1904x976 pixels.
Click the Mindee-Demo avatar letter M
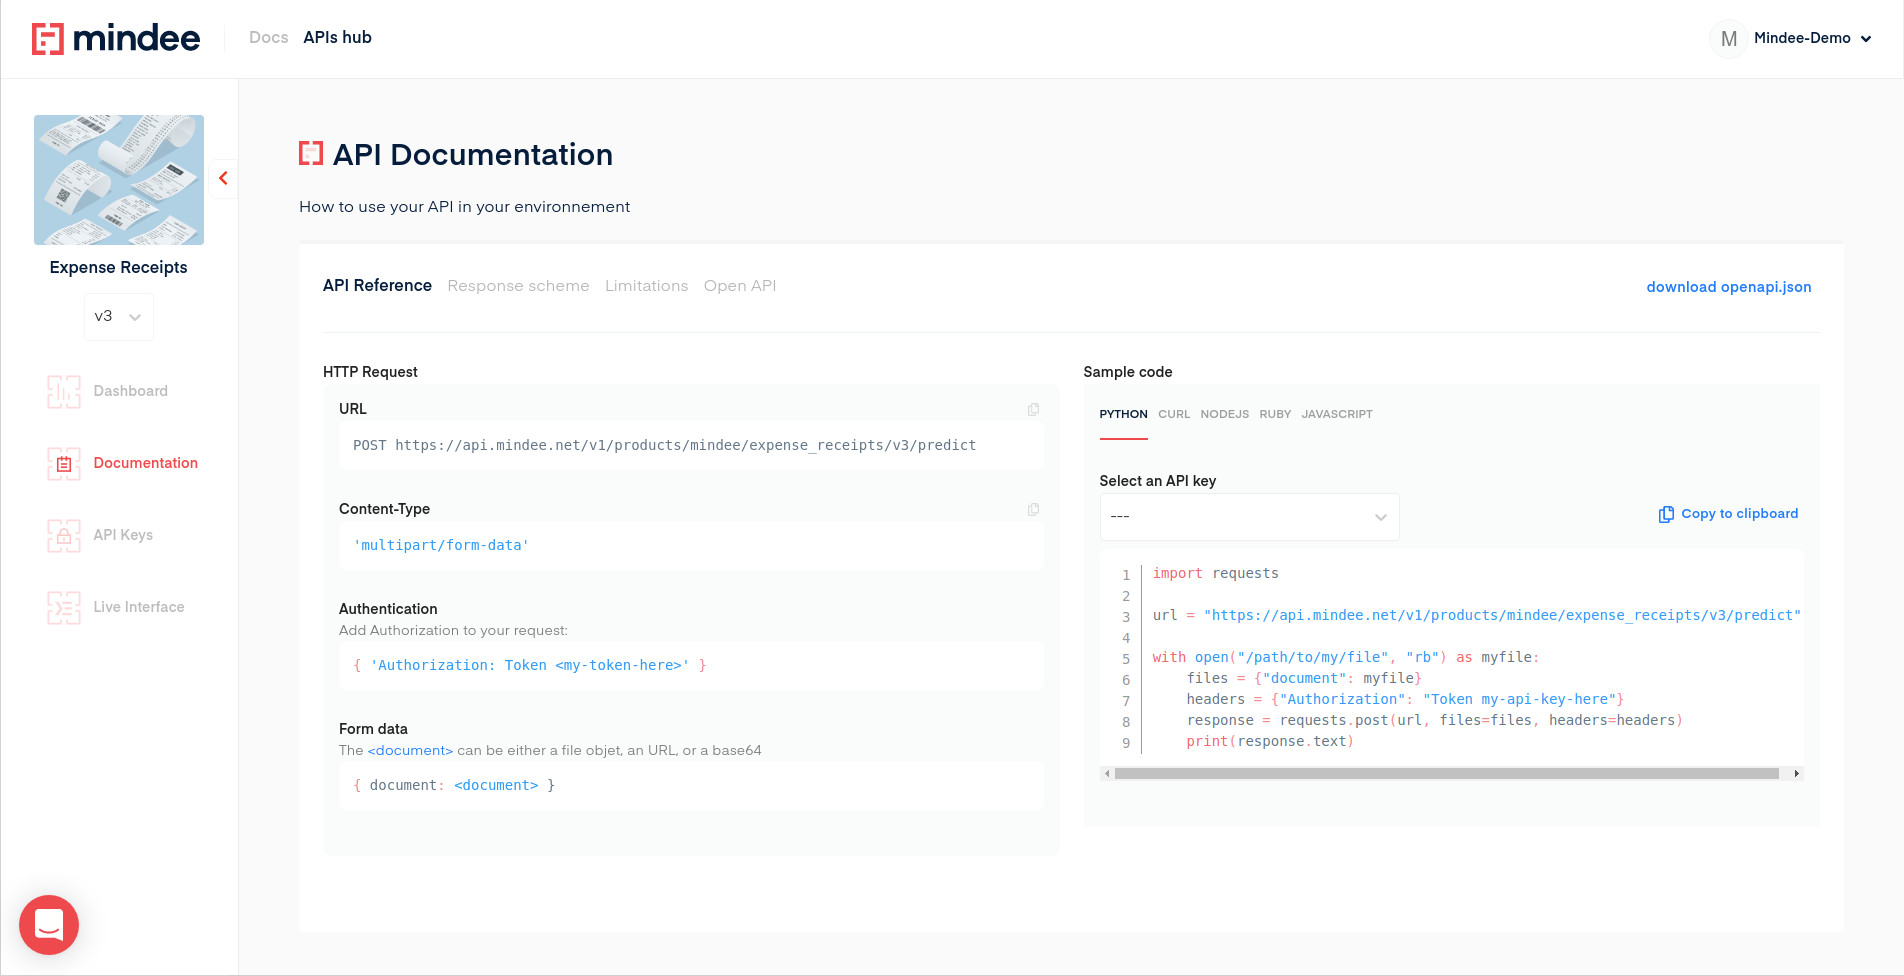click(1729, 38)
